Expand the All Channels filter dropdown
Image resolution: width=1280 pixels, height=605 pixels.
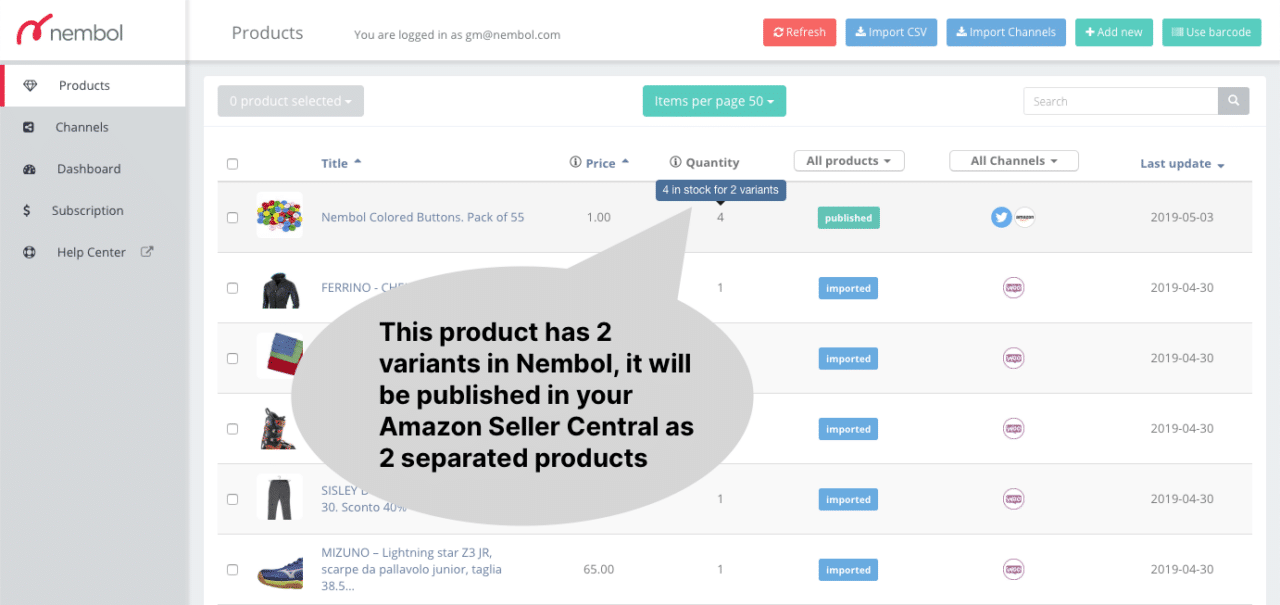tap(1013, 160)
